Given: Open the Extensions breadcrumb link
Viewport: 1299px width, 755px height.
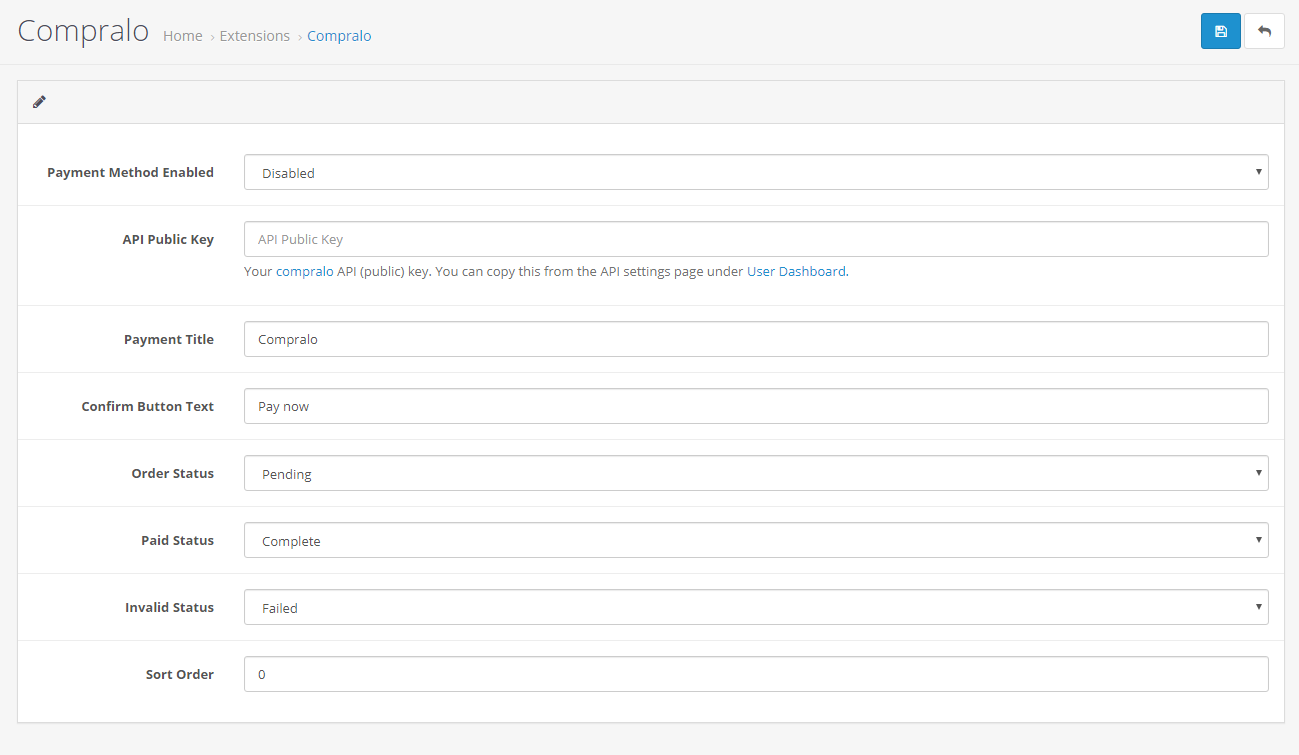Looking at the screenshot, I should [x=255, y=36].
